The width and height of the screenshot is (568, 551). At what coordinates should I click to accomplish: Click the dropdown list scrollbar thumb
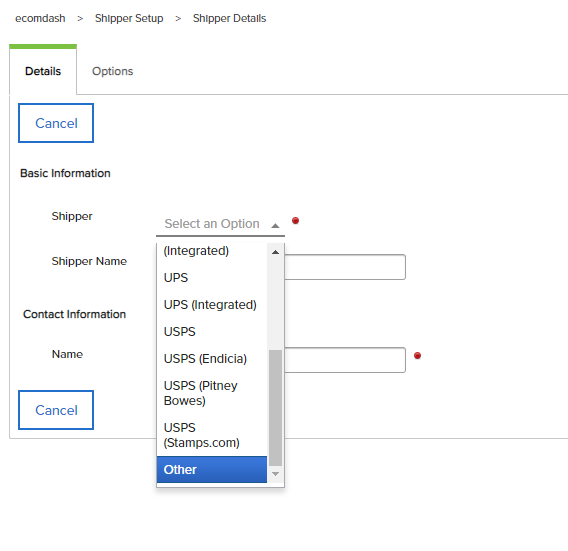click(275, 408)
